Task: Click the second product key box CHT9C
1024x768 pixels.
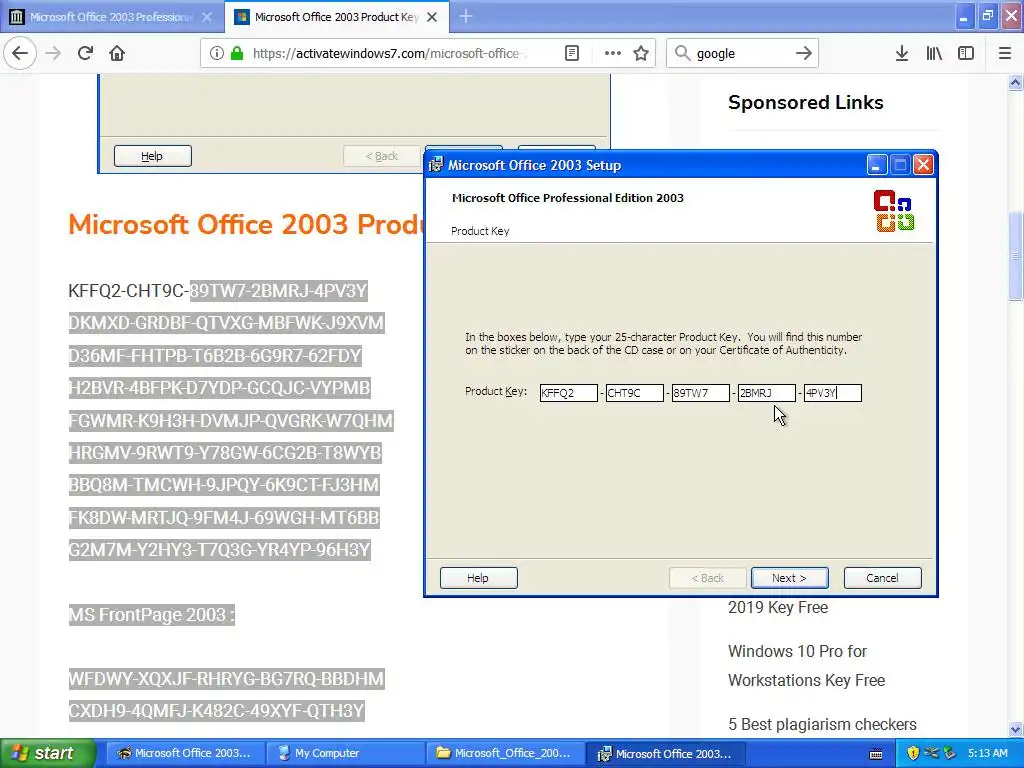Action: (635, 393)
